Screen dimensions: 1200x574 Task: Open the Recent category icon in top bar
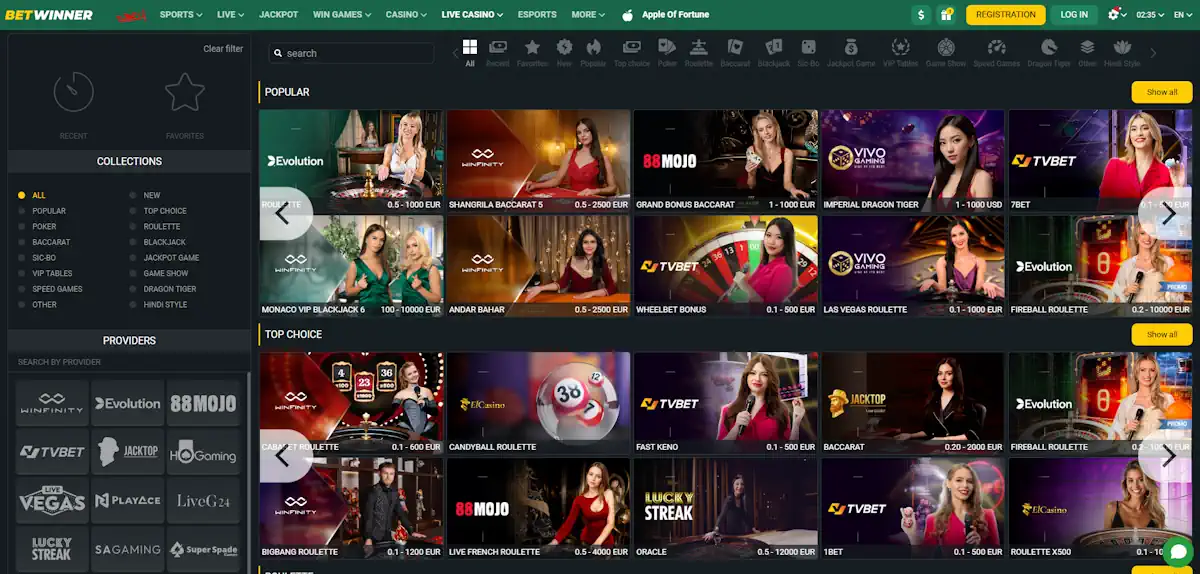(x=497, y=47)
